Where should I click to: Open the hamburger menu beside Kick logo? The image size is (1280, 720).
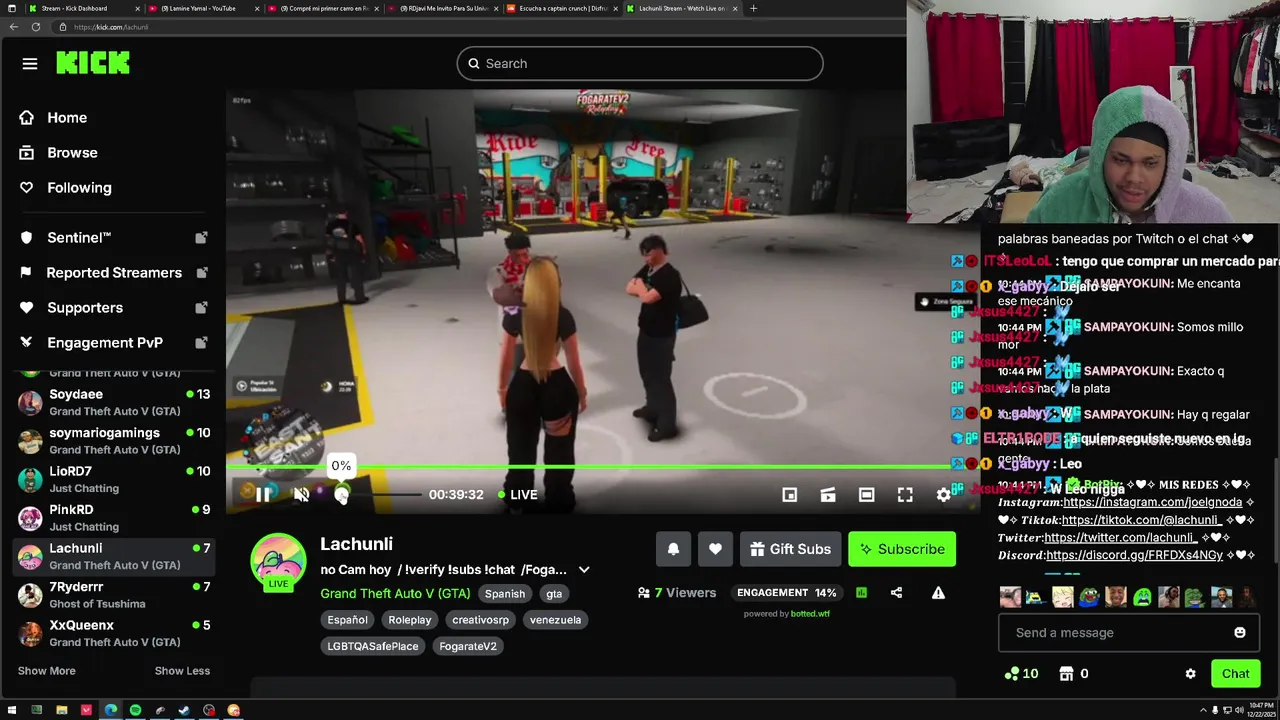coord(30,64)
